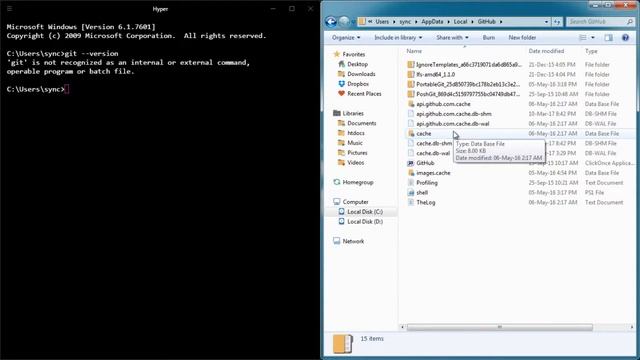Open the Videos library icon
Viewport: 640px width, 360px height.
coord(342,162)
